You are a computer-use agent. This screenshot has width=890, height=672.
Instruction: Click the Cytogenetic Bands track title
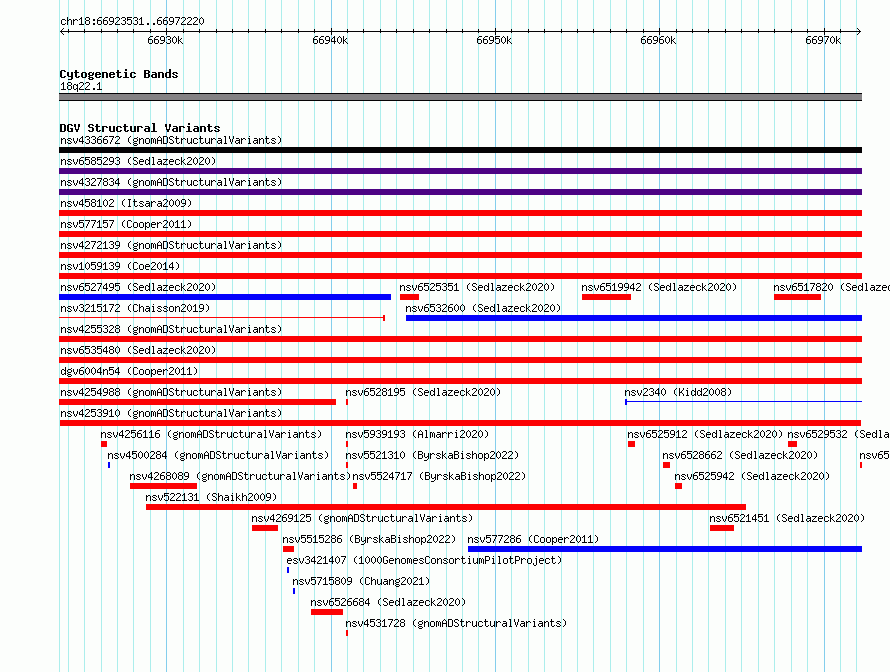(119, 74)
